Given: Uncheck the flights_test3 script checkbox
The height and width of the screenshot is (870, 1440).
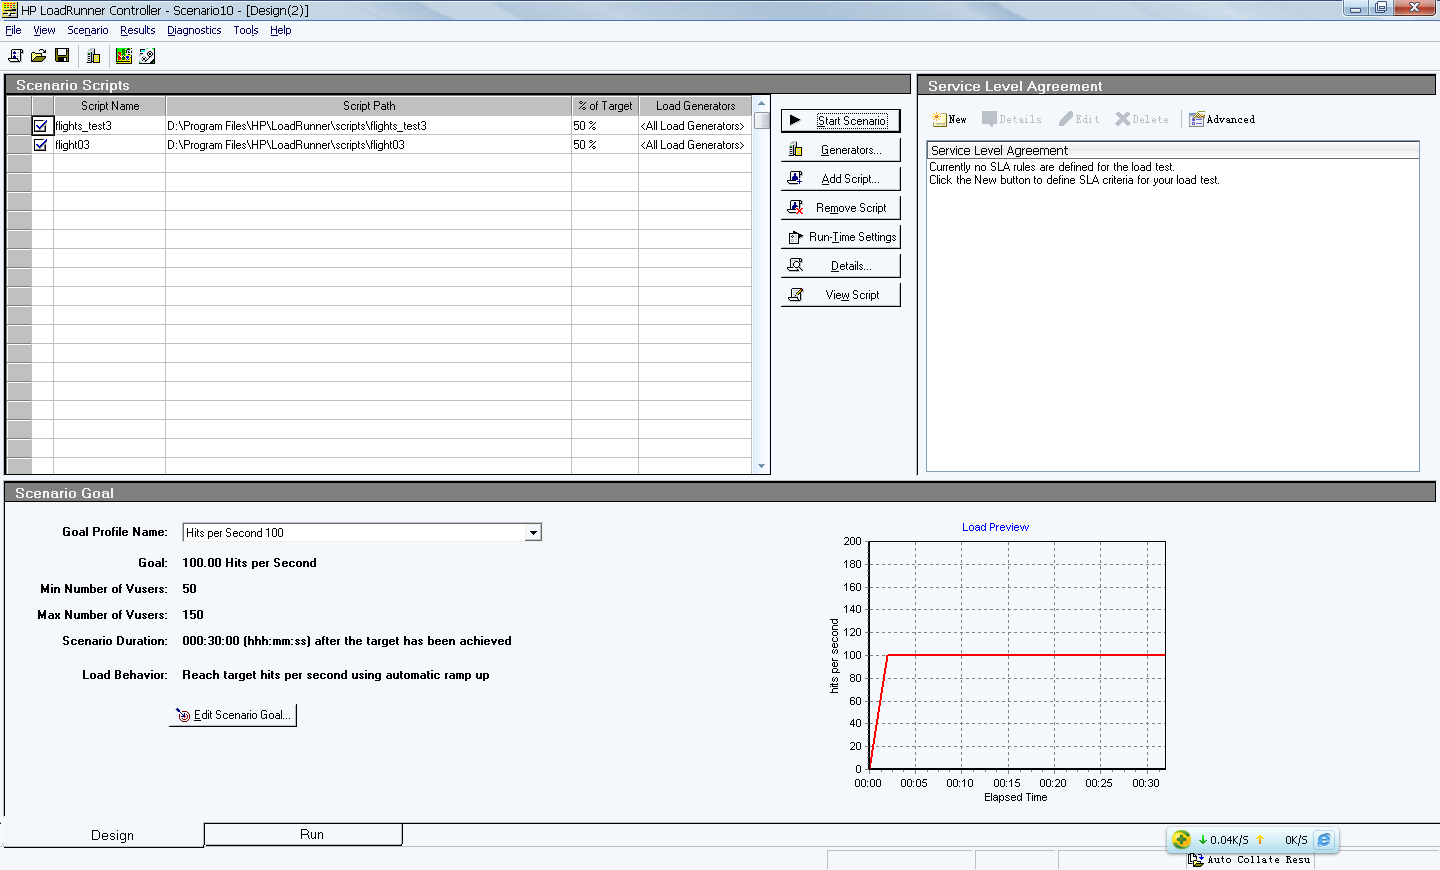Looking at the screenshot, I should pyautogui.click(x=41, y=126).
